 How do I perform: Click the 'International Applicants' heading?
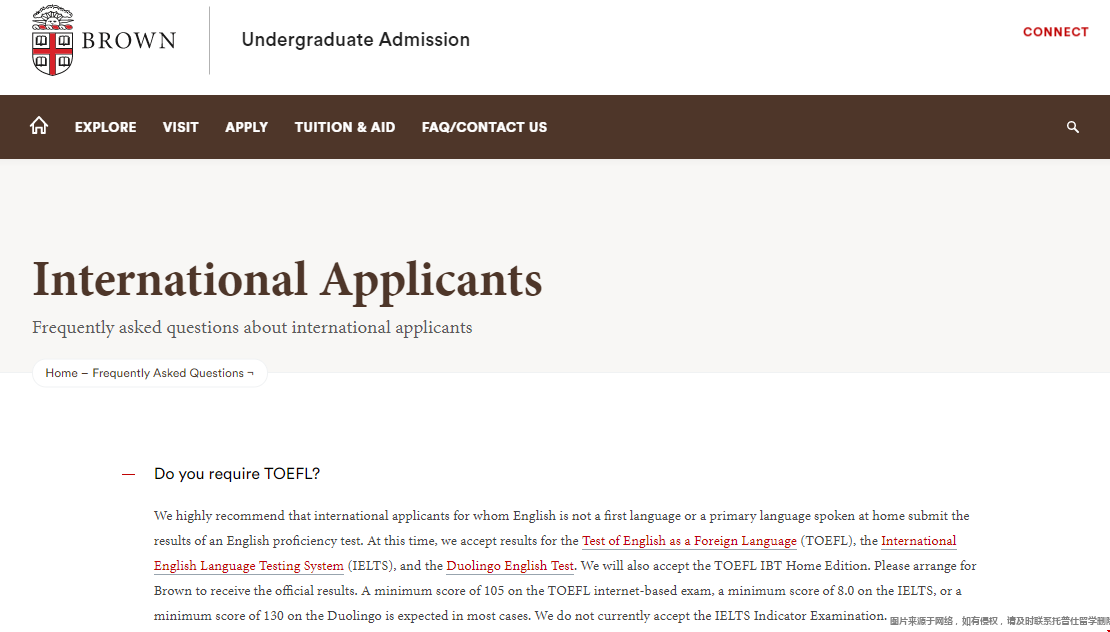287,279
